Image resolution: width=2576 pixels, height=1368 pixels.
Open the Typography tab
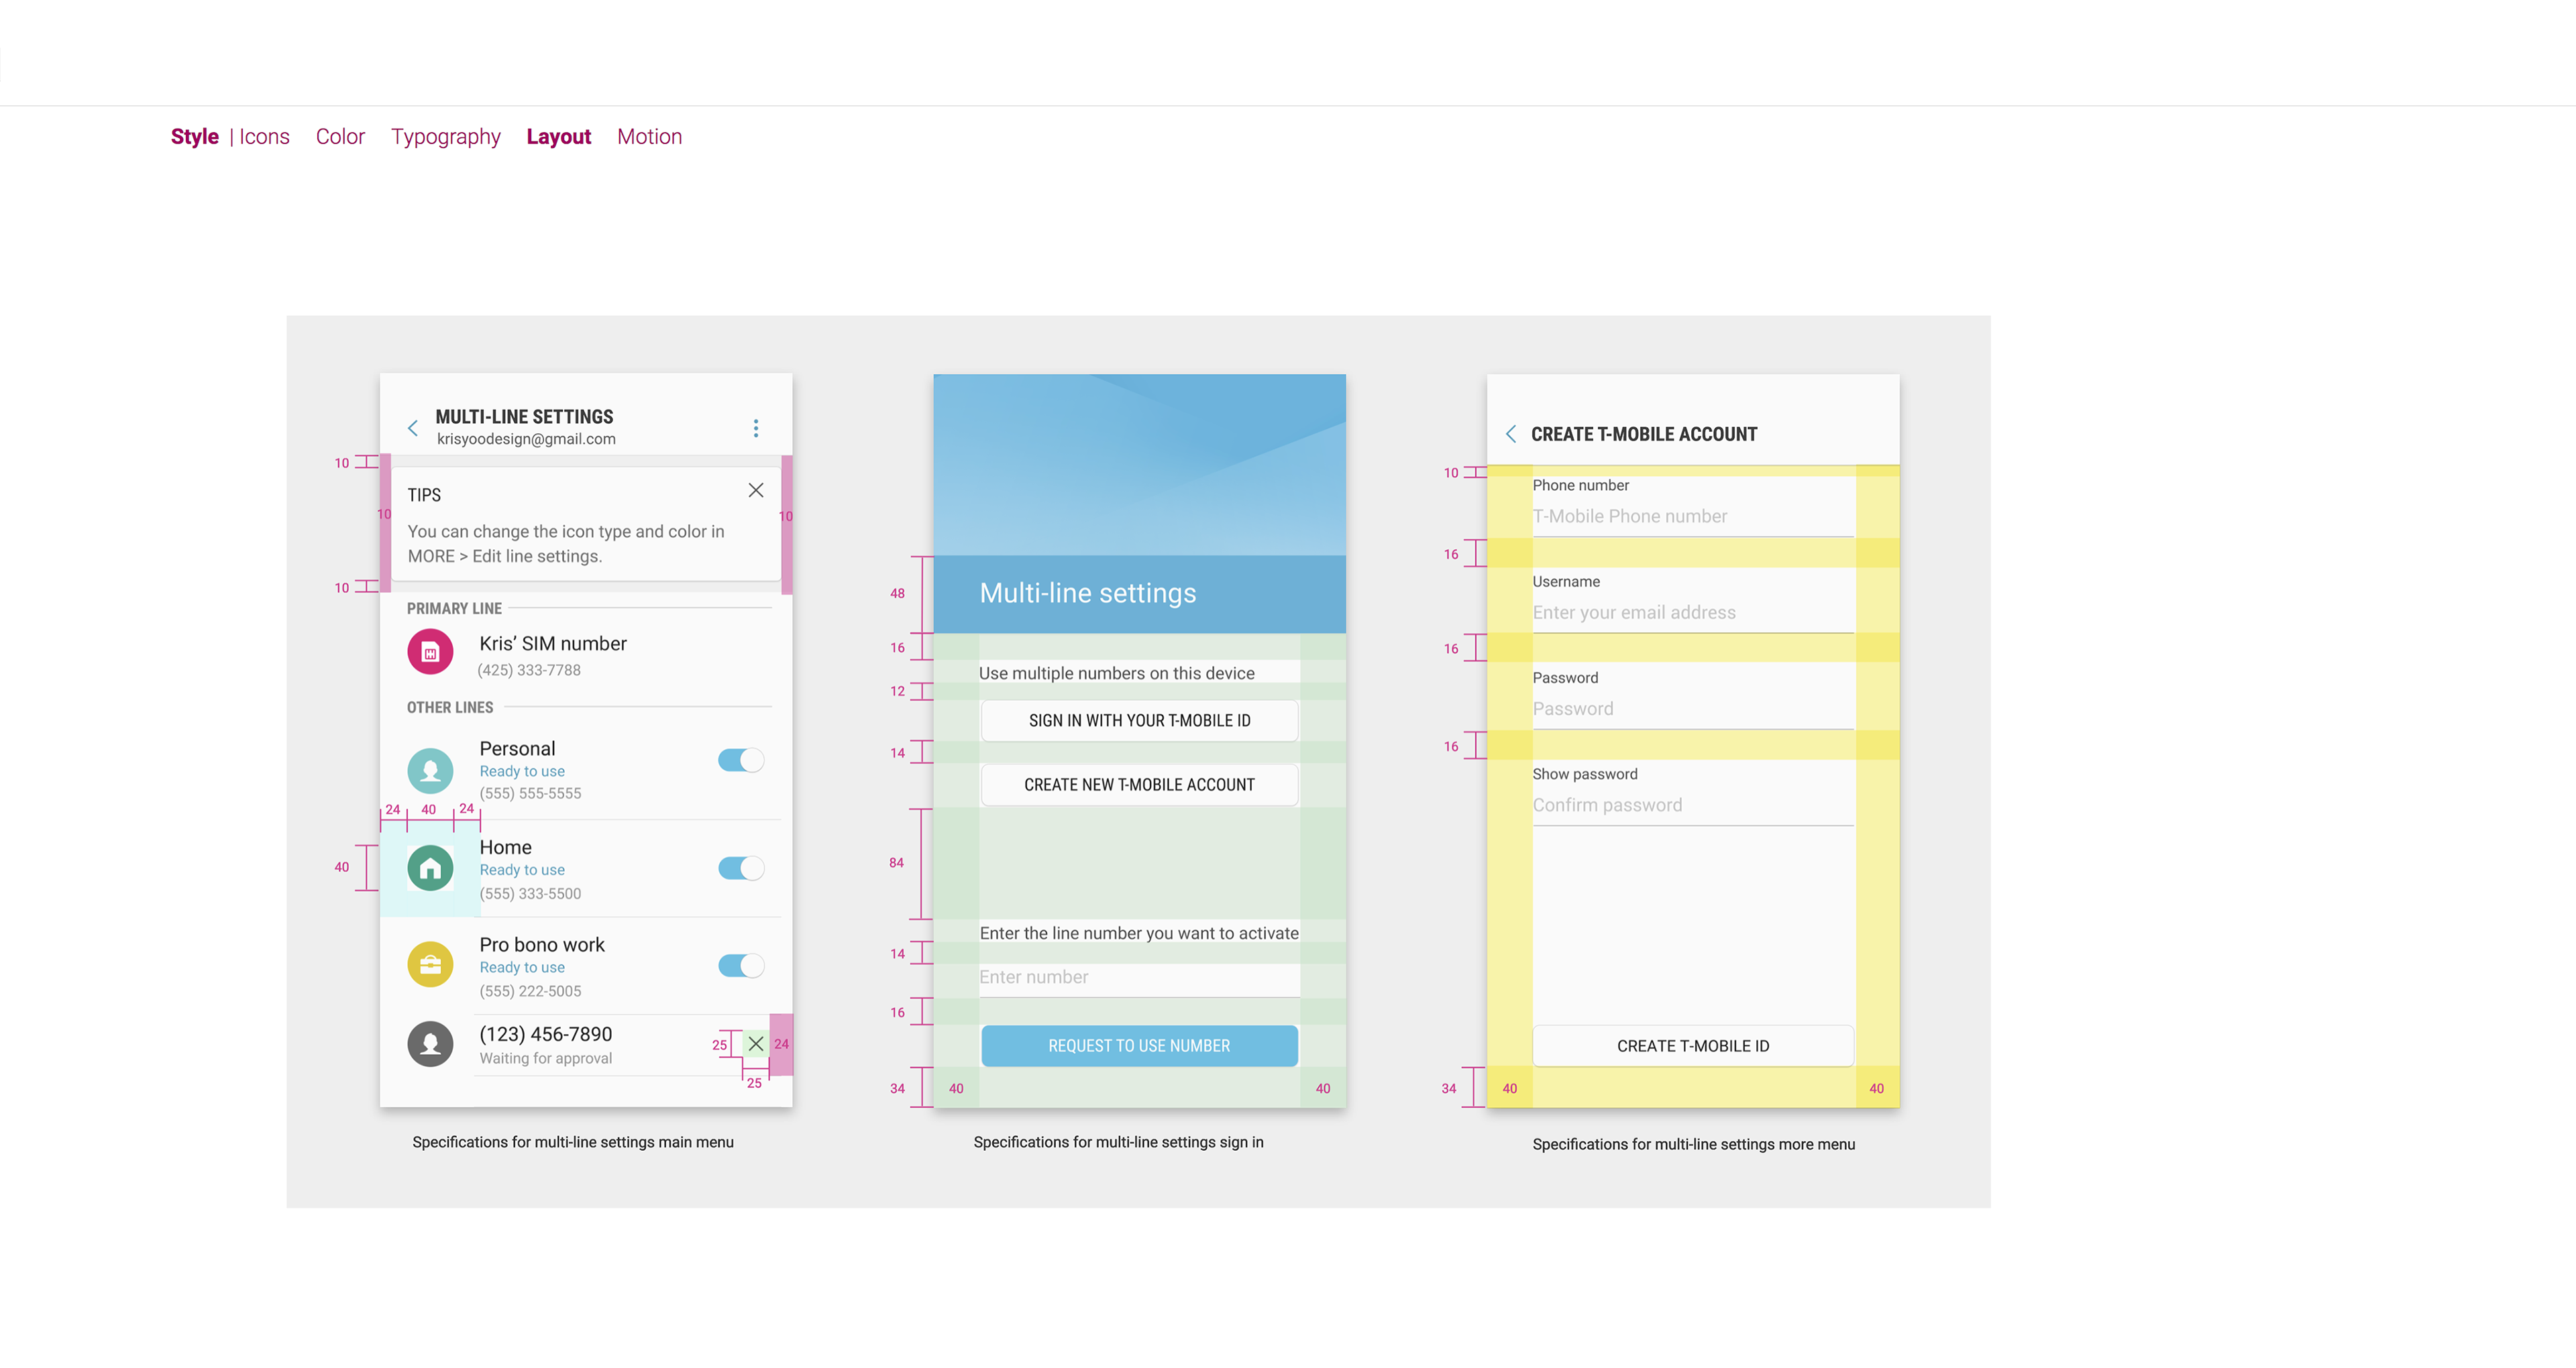445,137
